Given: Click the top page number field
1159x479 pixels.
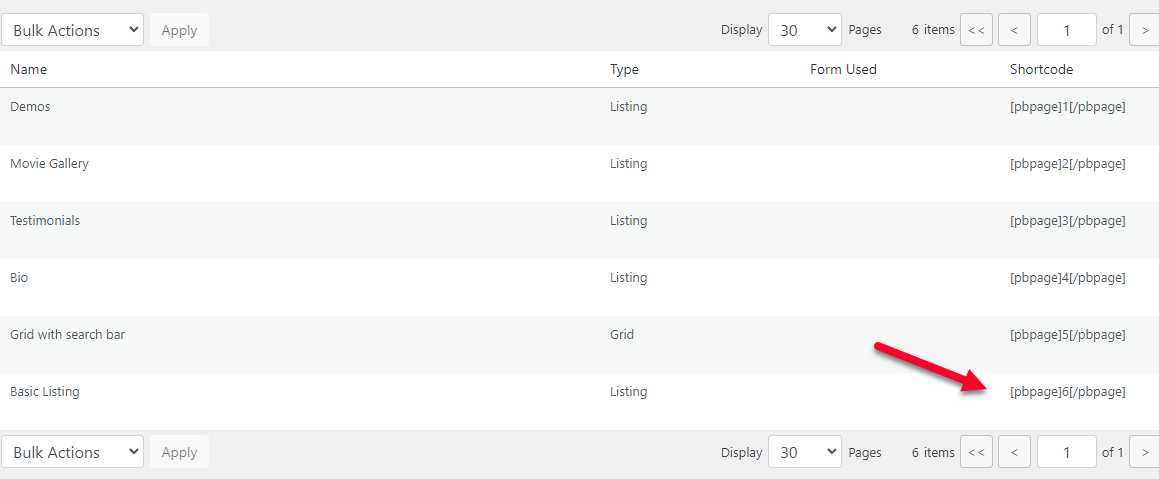Looking at the screenshot, I should click(x=1066, y=30).
